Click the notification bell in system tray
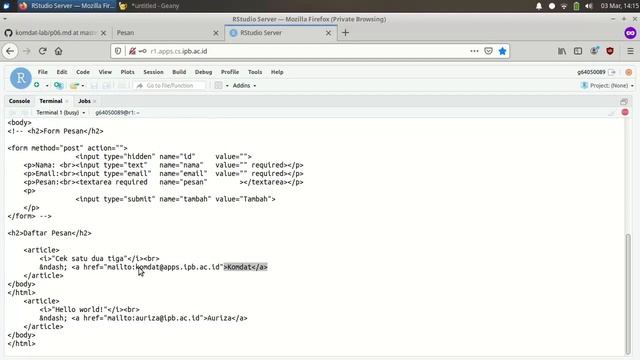This screenshot has height=360, width=640. click(x=539, y=6)
